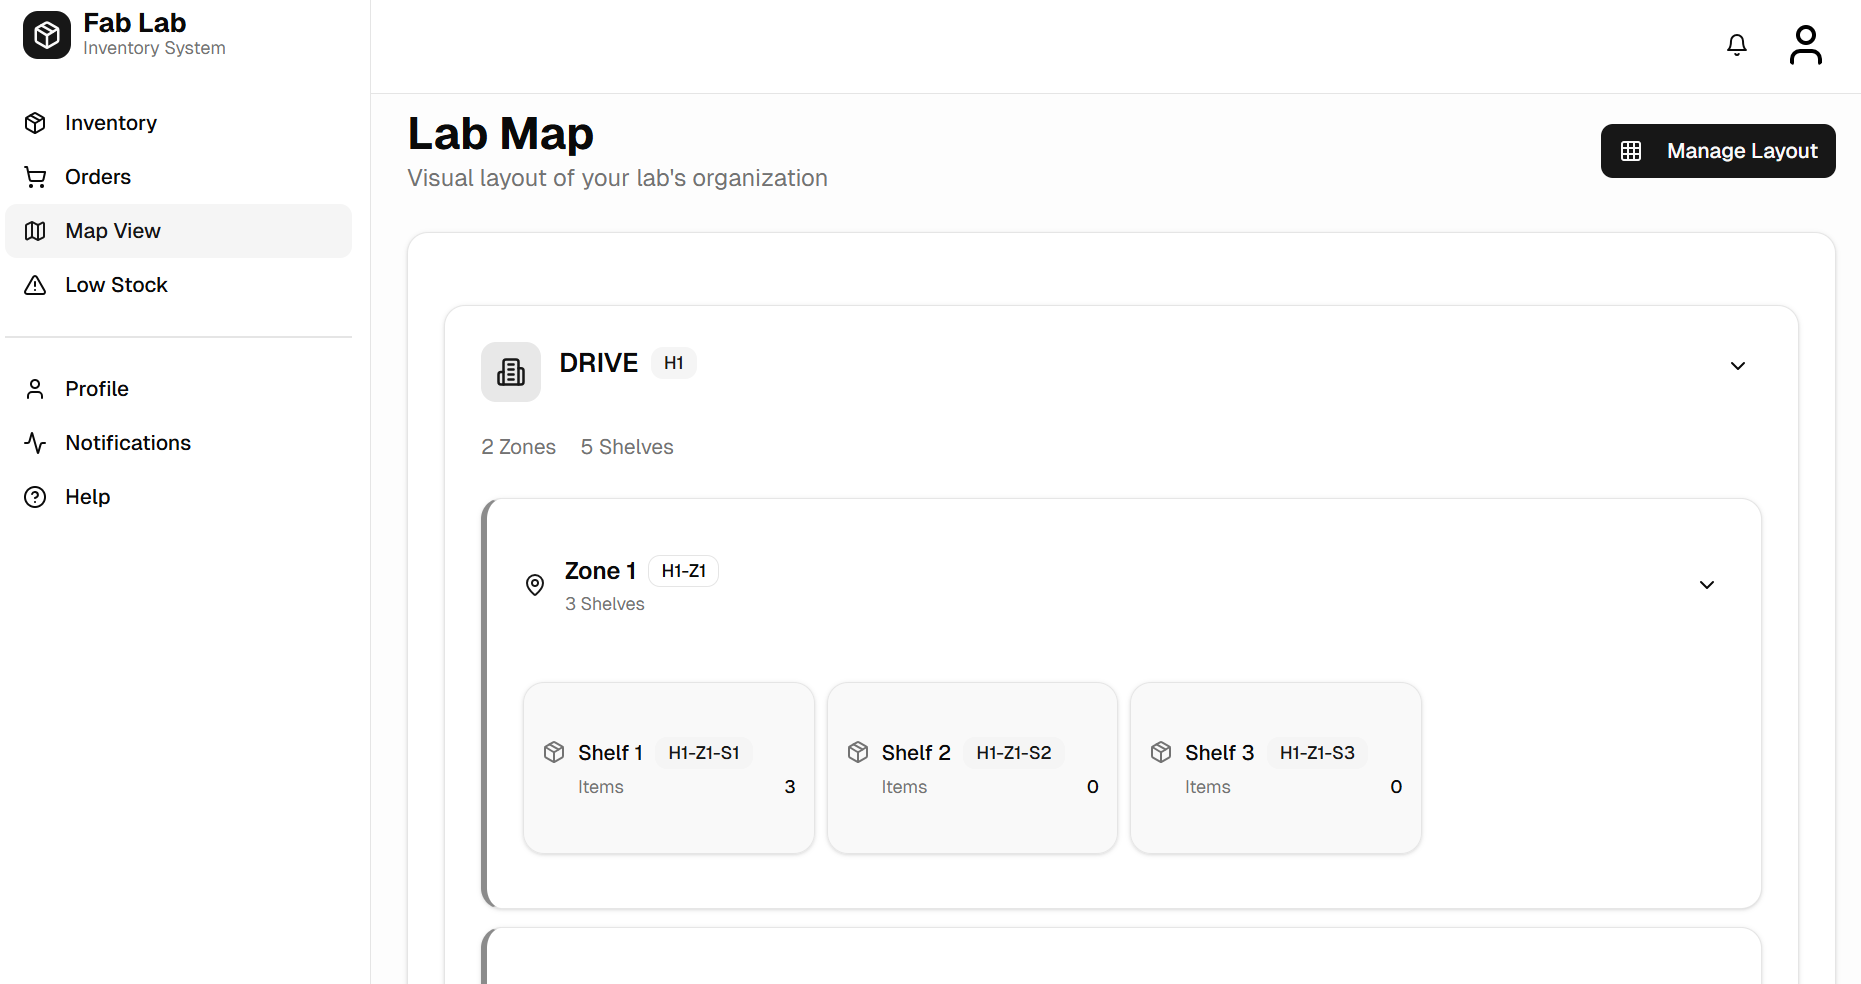
Task: Click the Manage Layout button
Action: 1718,151
